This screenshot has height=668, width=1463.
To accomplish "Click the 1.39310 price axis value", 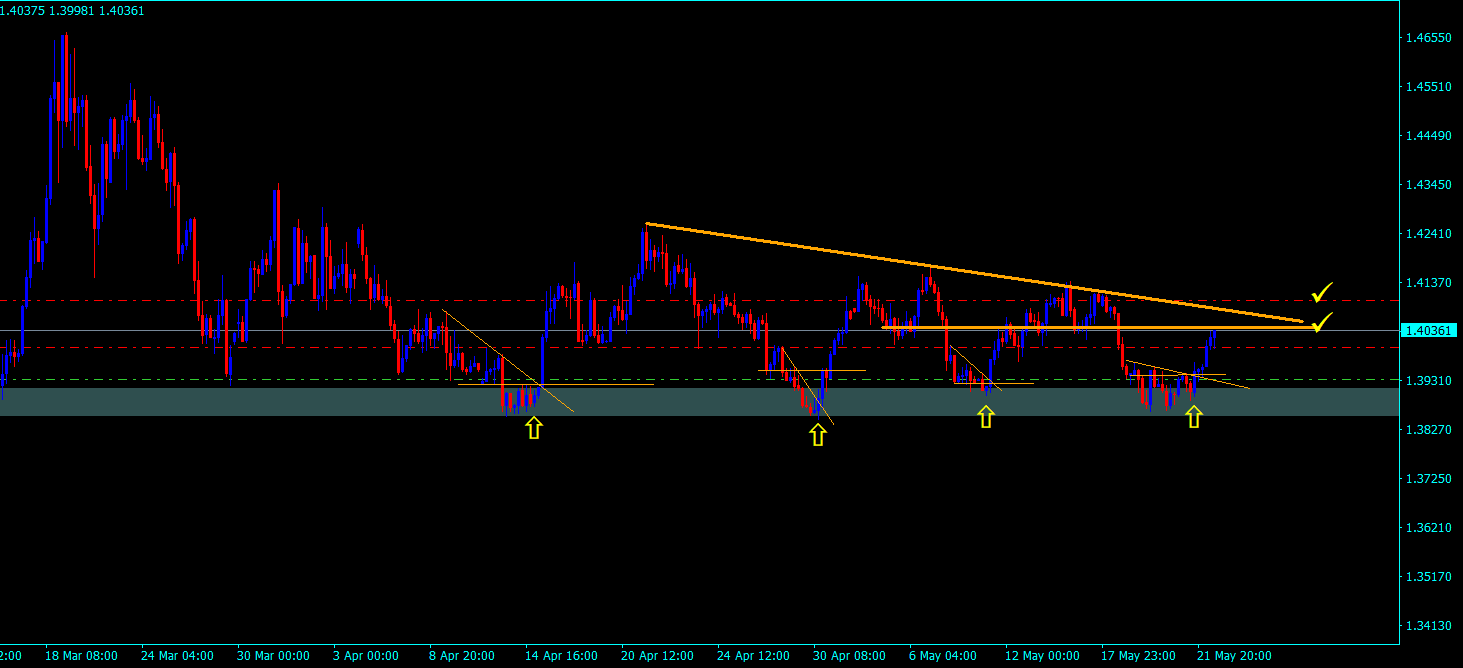I will pos(1428,381).
